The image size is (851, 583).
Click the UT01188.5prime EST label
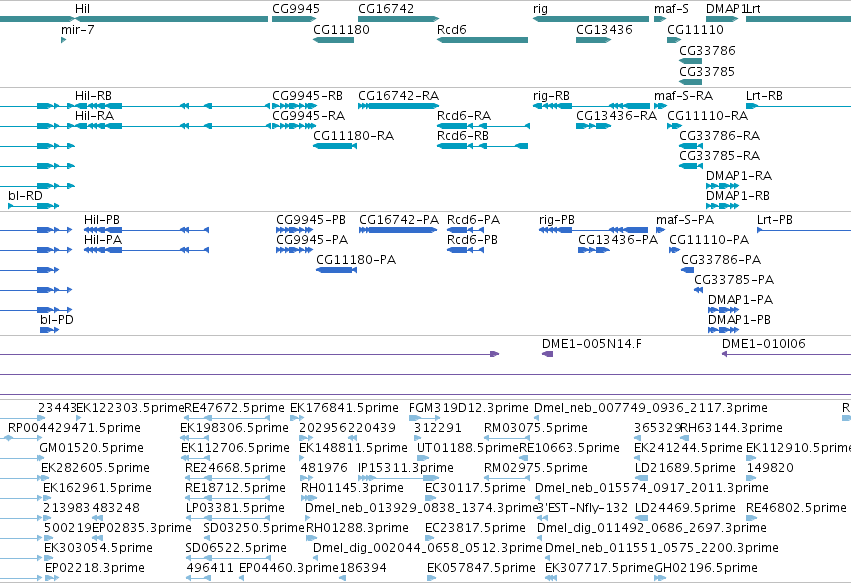click(468, 448)
